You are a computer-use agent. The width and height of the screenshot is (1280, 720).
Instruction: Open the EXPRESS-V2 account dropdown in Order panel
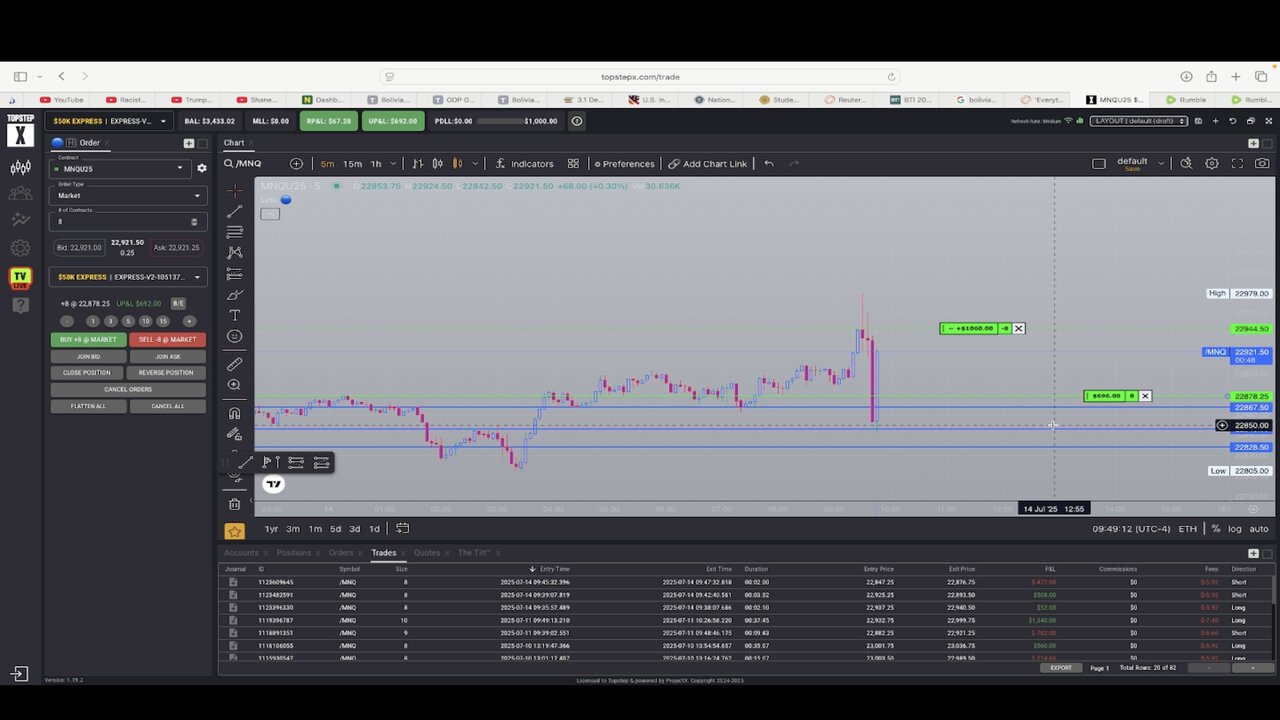point(127,277)
